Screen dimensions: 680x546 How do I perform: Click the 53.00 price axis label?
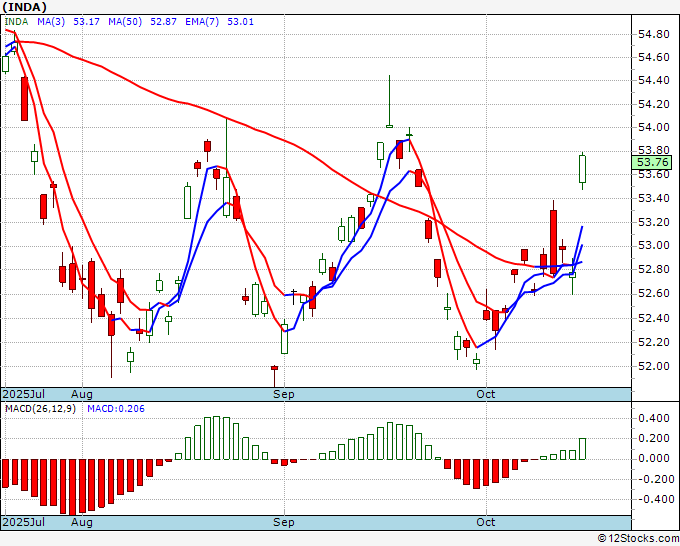654,246
